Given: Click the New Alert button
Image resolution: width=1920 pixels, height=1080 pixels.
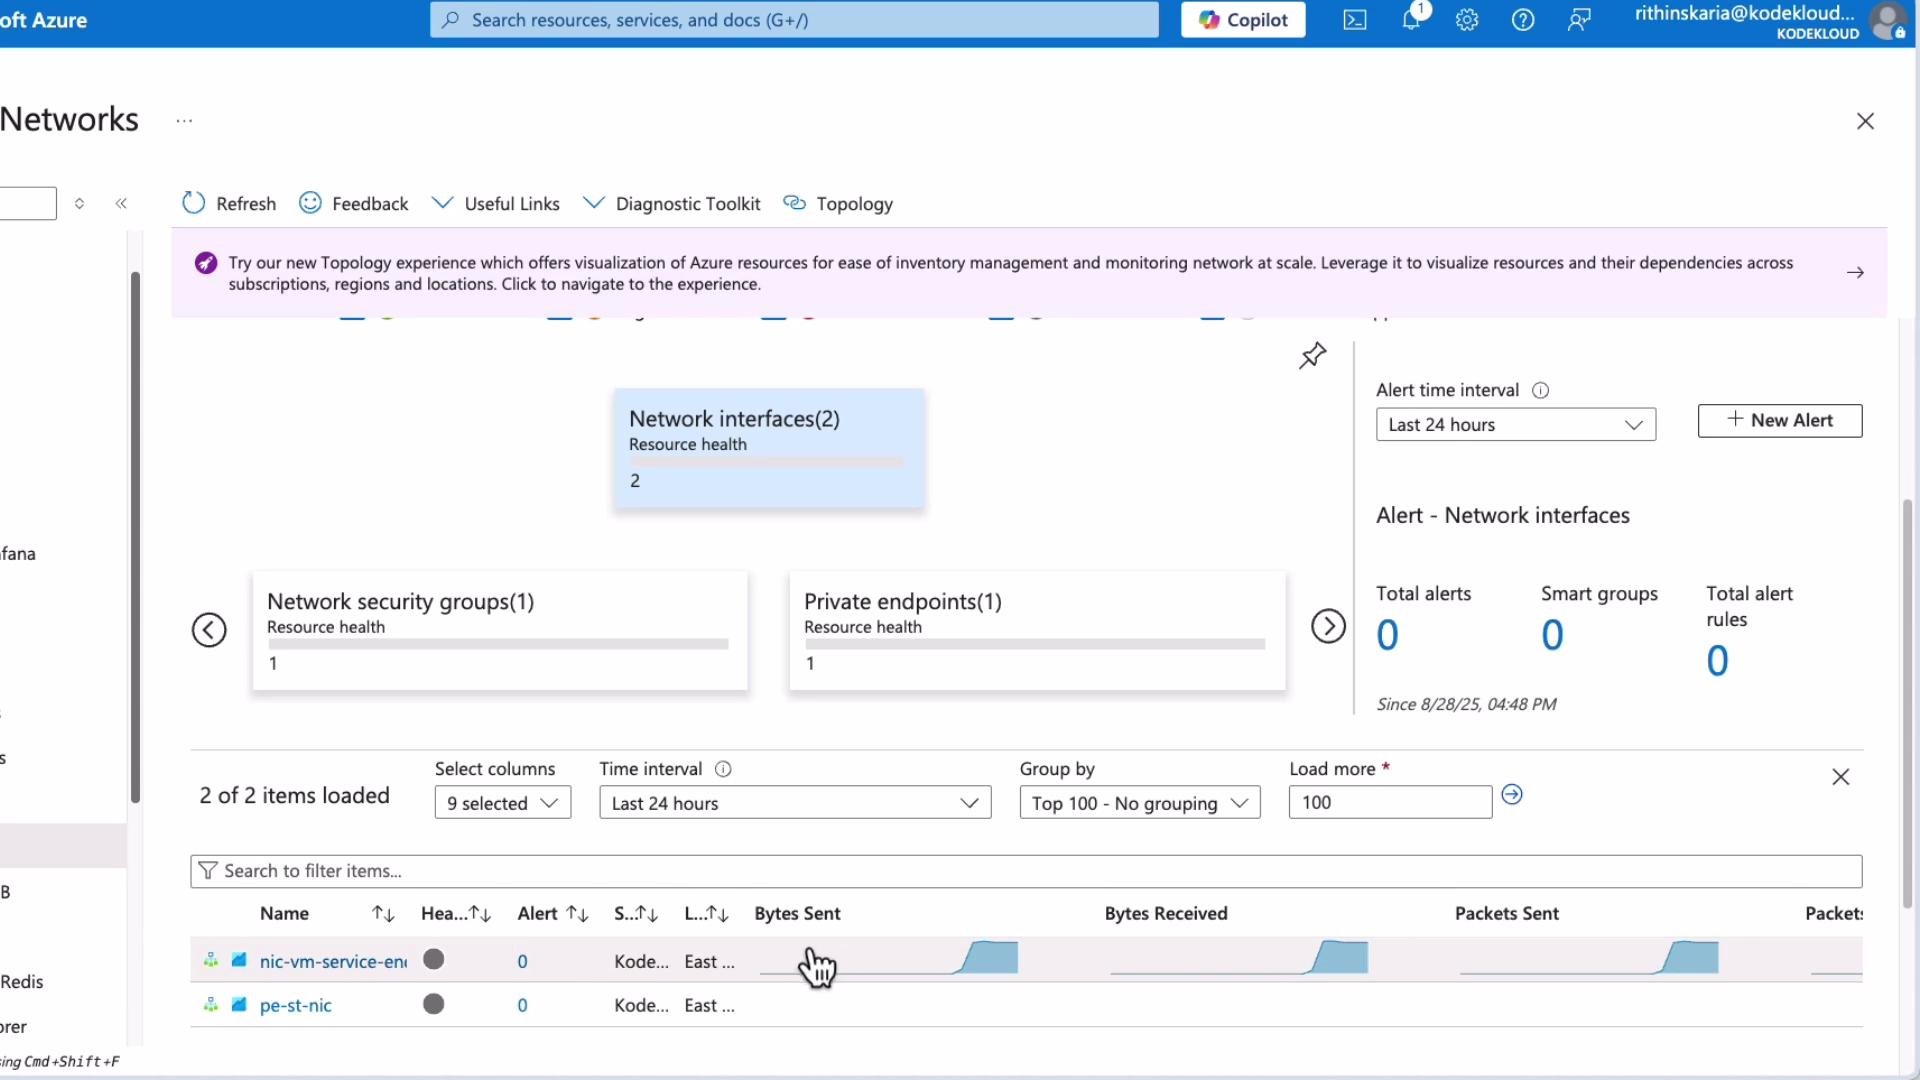Looking at the screenshot, I should 1780,421.
